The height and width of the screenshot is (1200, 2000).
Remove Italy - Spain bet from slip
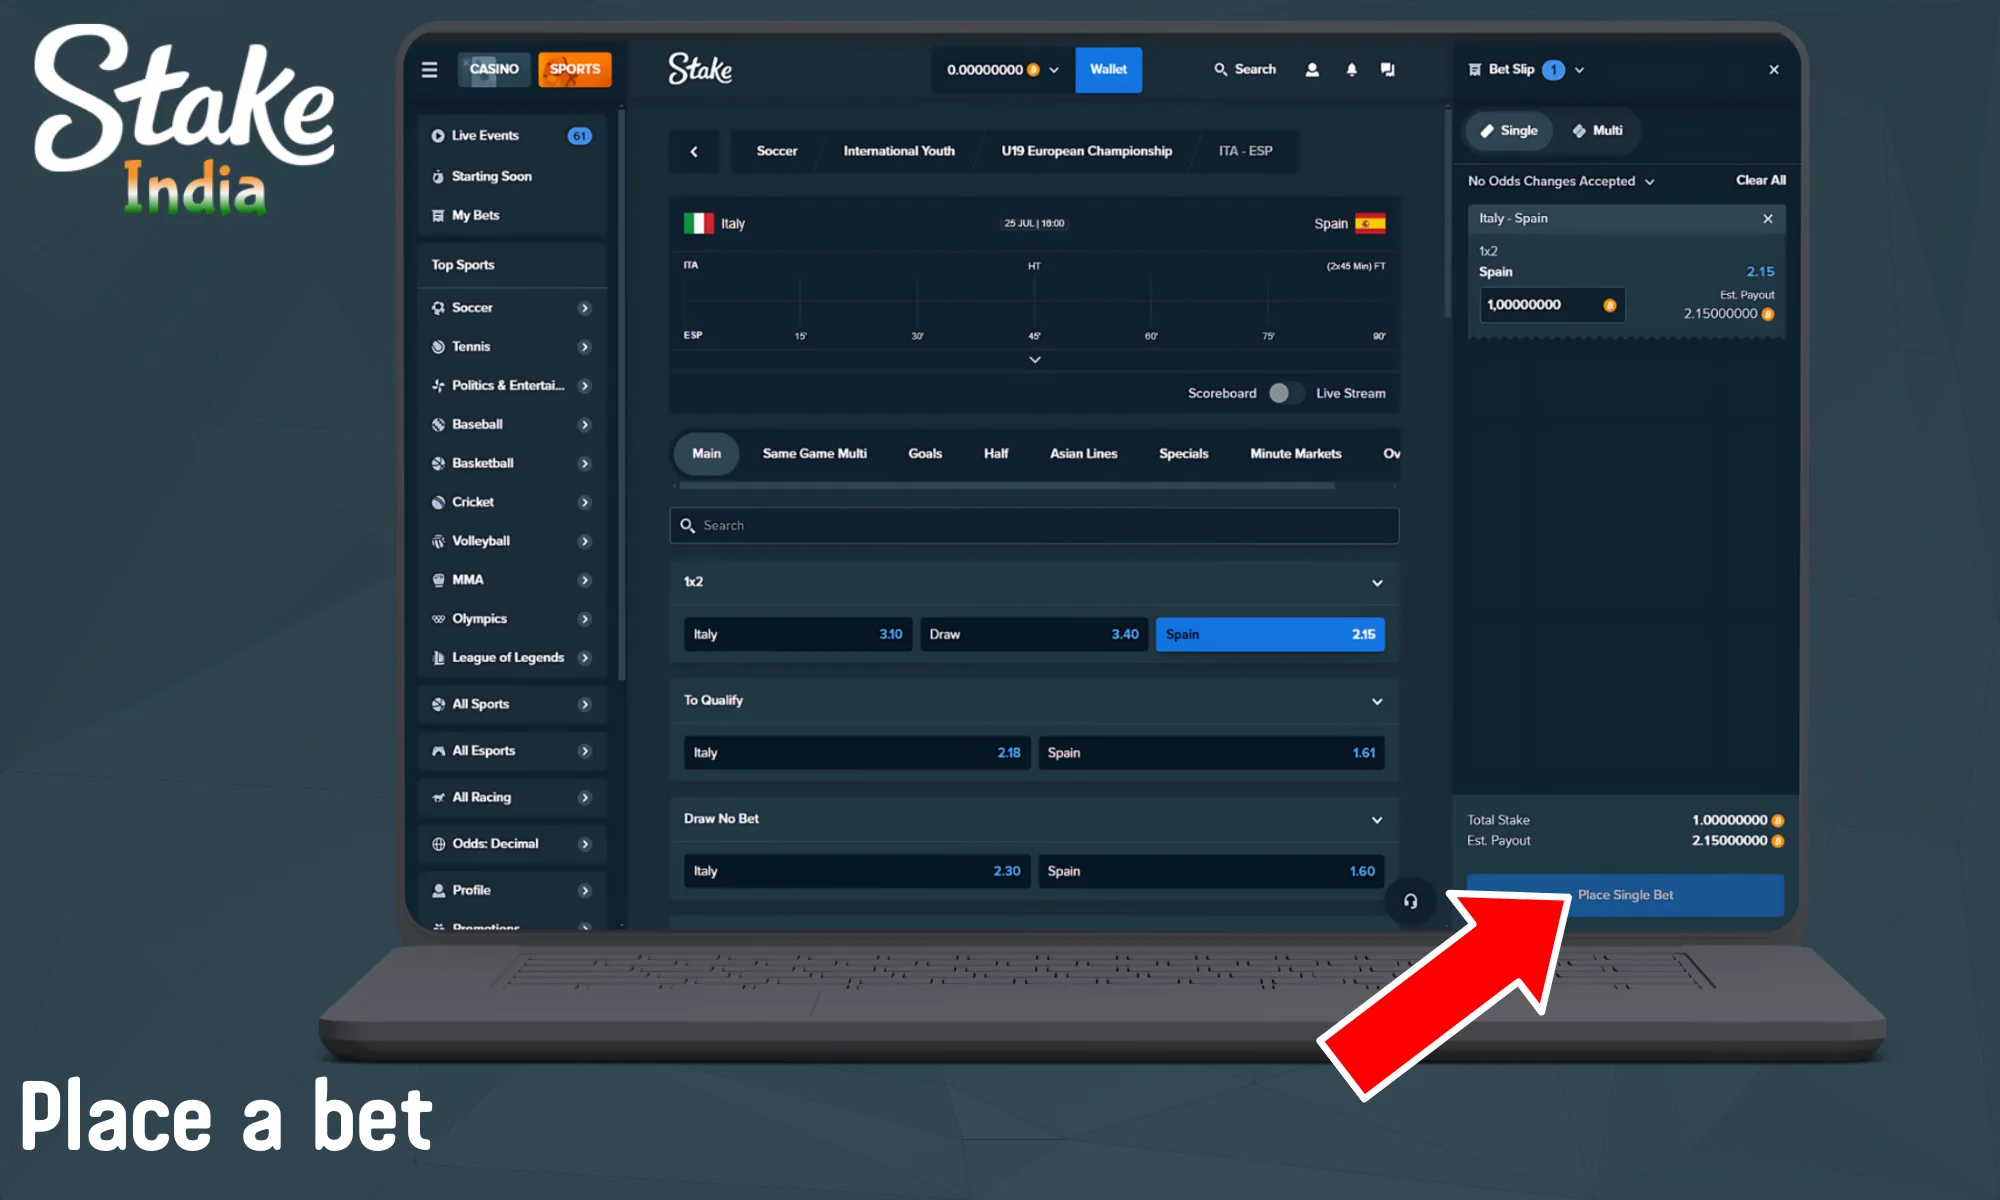[1767, 219]
